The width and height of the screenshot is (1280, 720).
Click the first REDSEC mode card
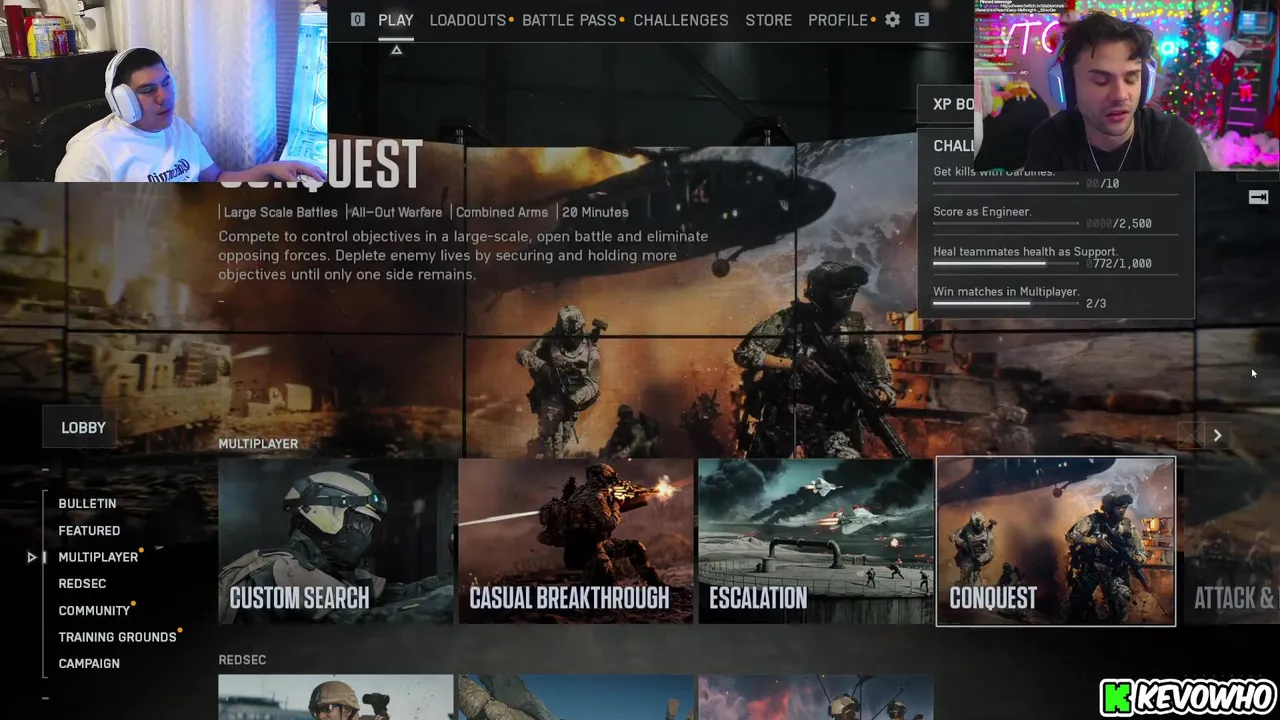[336, 697]
